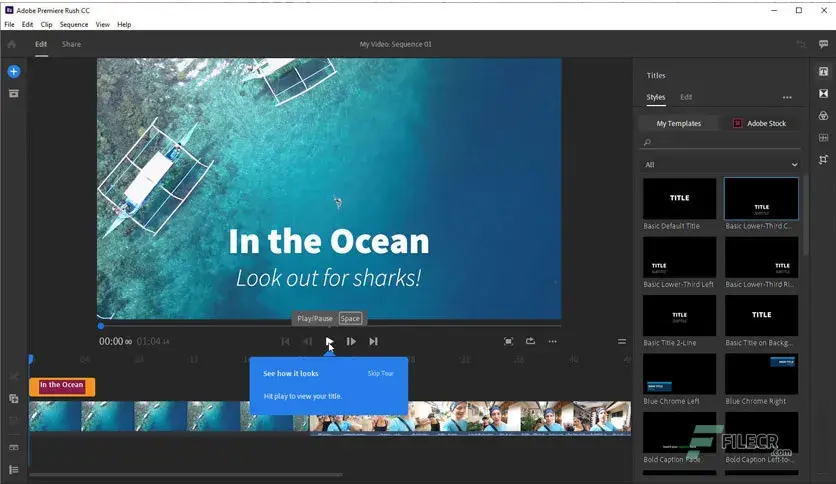The image size is (836, 484).
Task: Click the timeline track controls menu icon
Action: [622, 341]
